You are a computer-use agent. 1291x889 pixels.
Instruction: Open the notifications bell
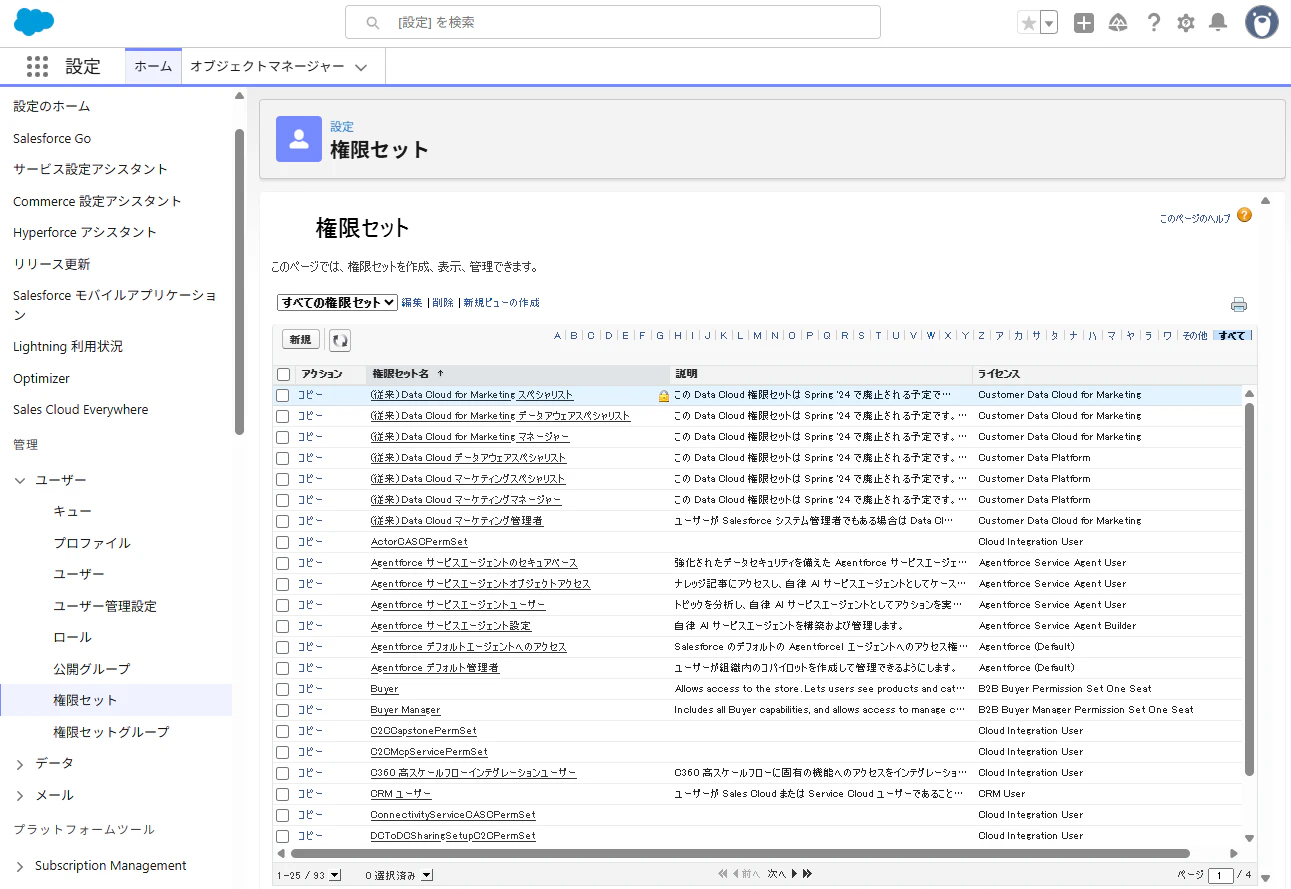(1218, 23)
